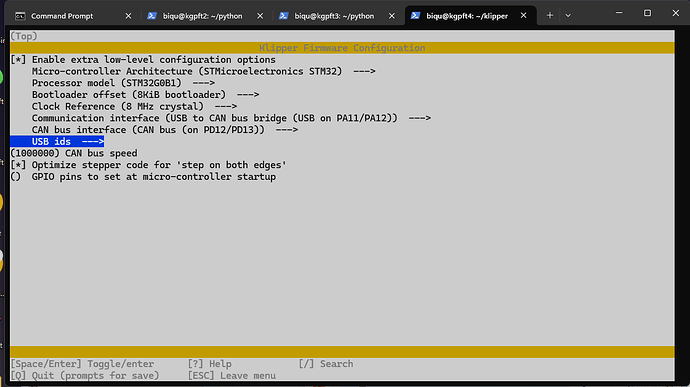Close the biqu@kgpft4 klipper tab
The height and width of the screenshot is (387, 690).
pyautogui.click(x=523, y=15)
